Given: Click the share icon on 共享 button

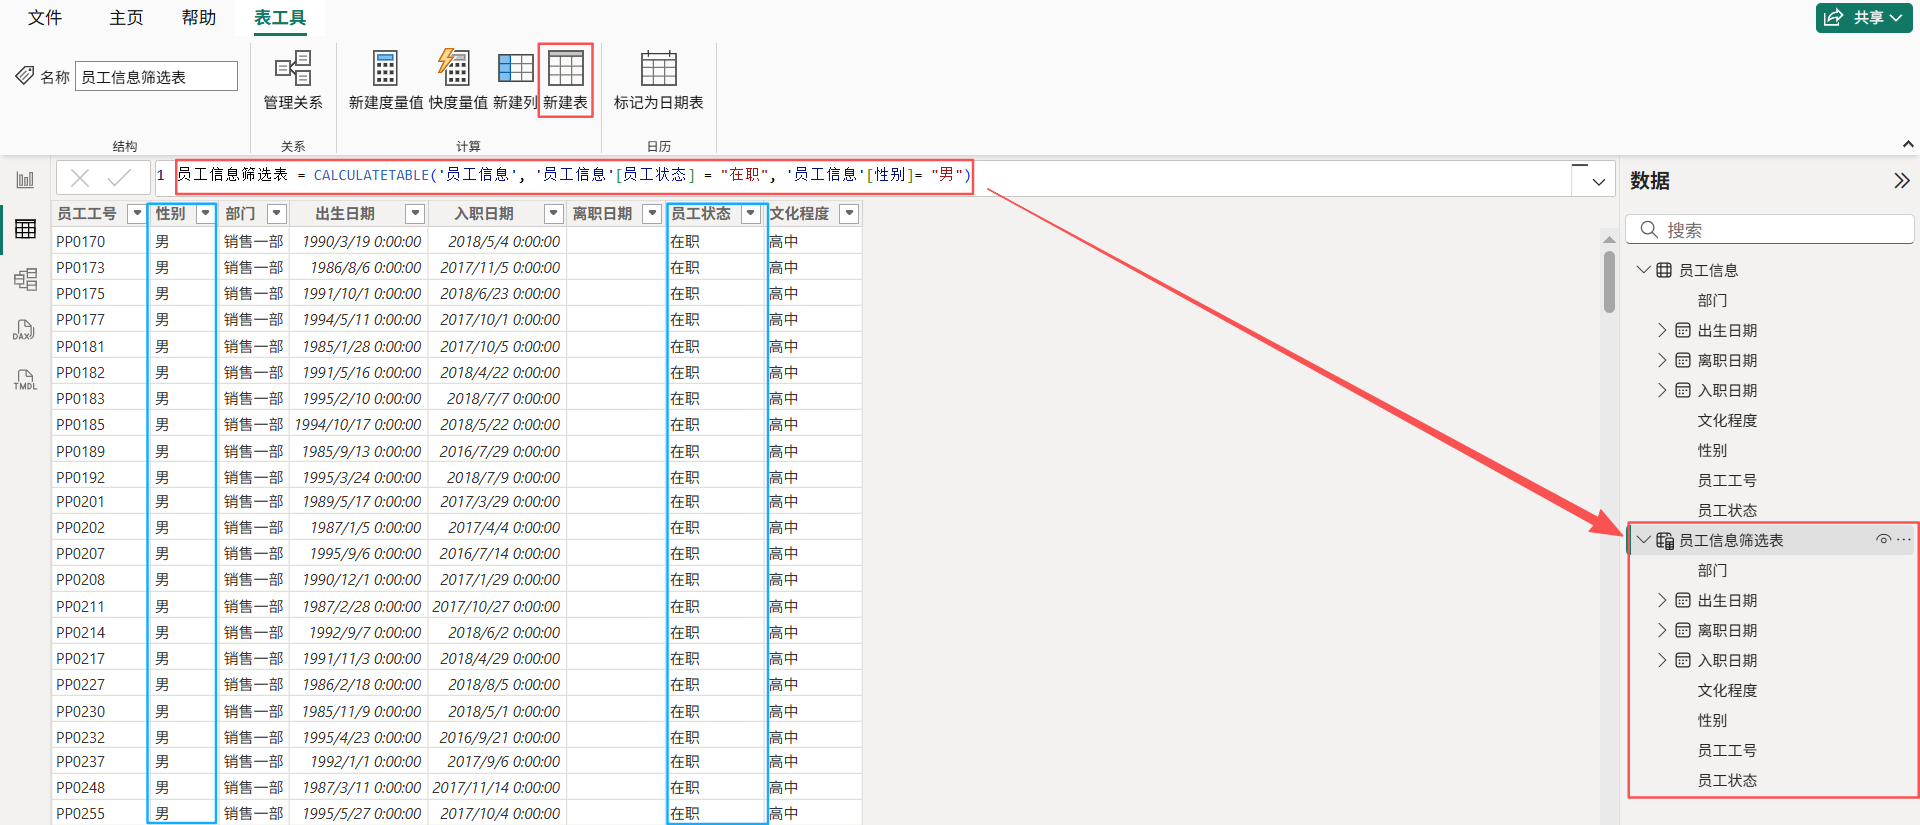Looking at the screenshot, I should pyautogui.click(x=1833, y=18).
